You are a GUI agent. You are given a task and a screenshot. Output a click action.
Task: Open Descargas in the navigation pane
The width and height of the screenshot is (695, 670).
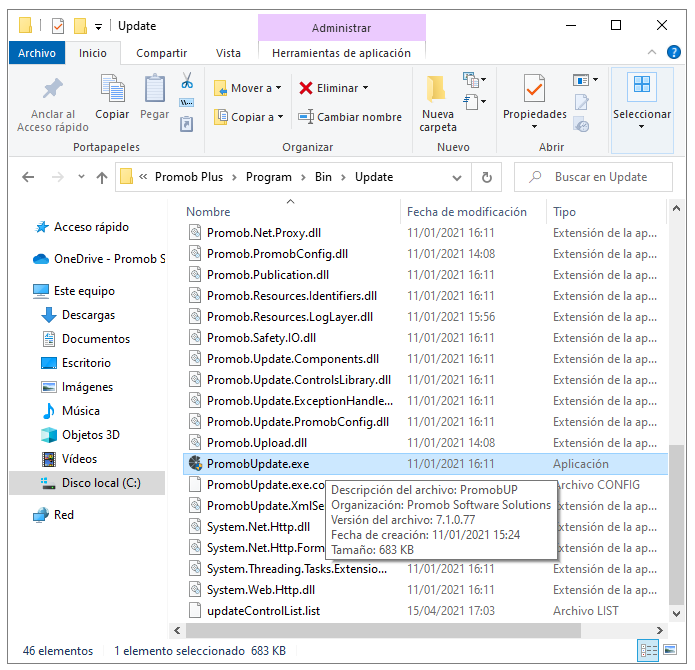point(88,315)
